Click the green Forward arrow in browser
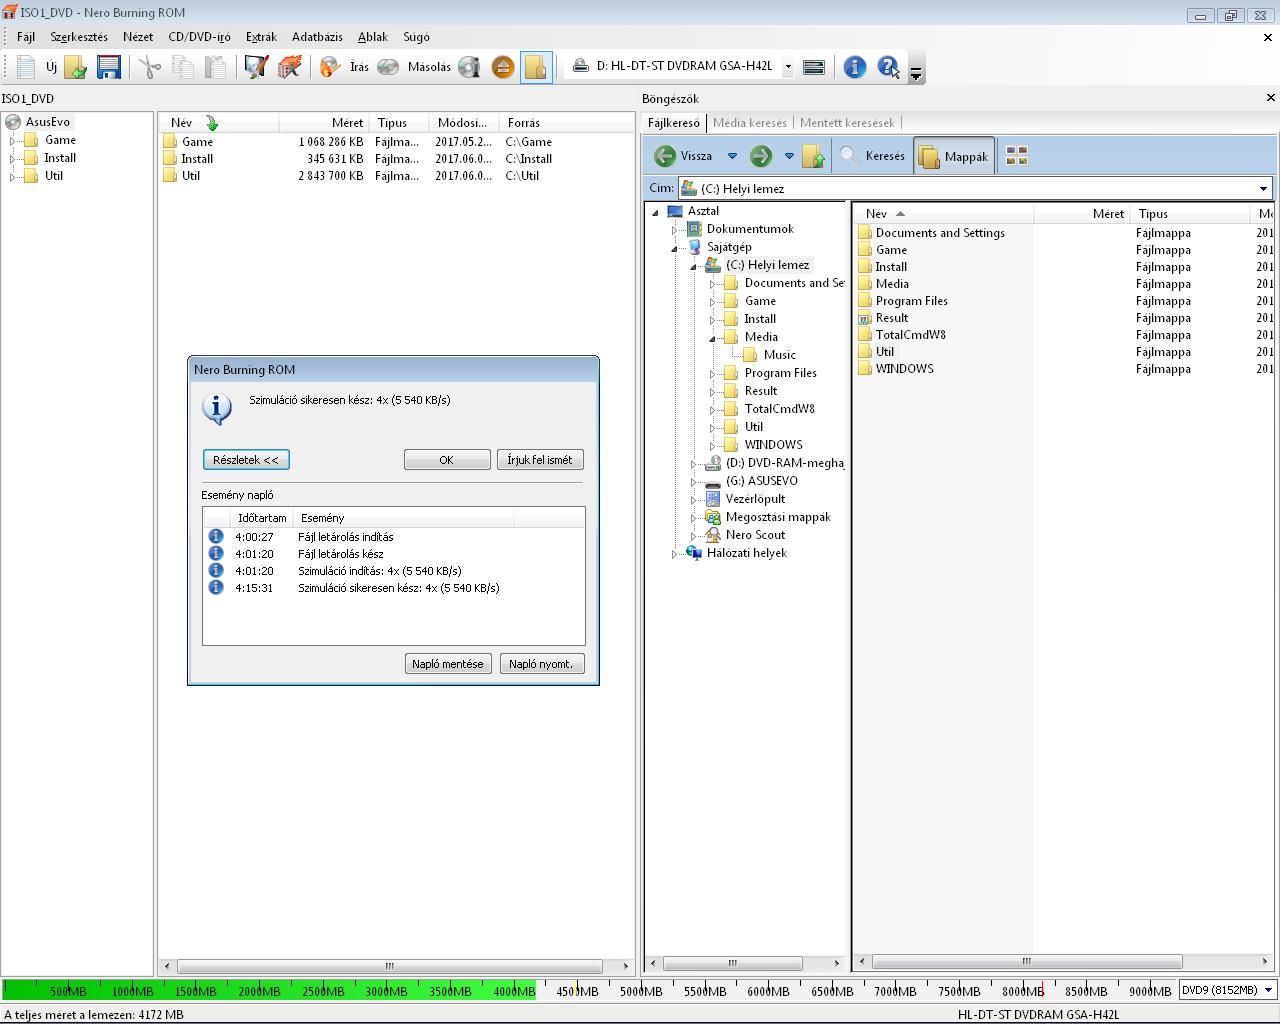 tap(761, 156)
